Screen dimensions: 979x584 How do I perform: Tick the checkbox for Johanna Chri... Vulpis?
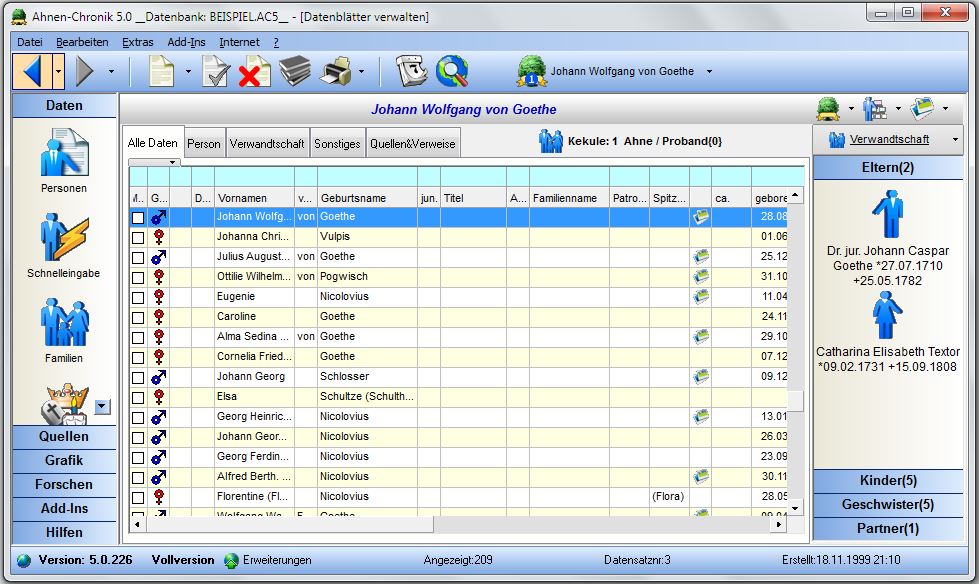138,238
